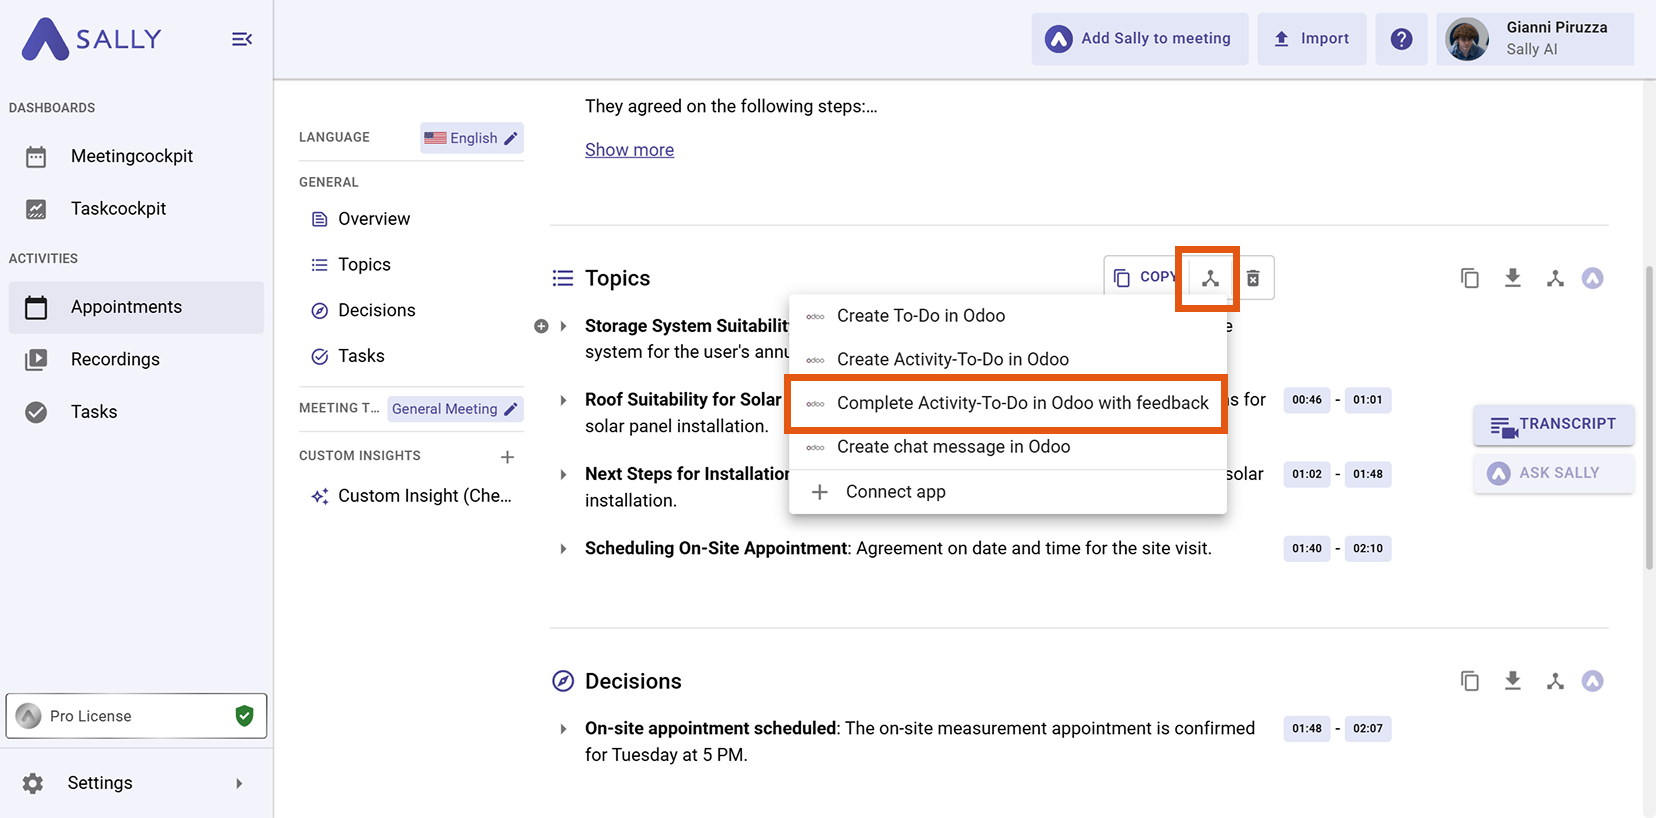The image size is (1656, 818).
Task: Select Connect app option
Action: coord(1008,492)
